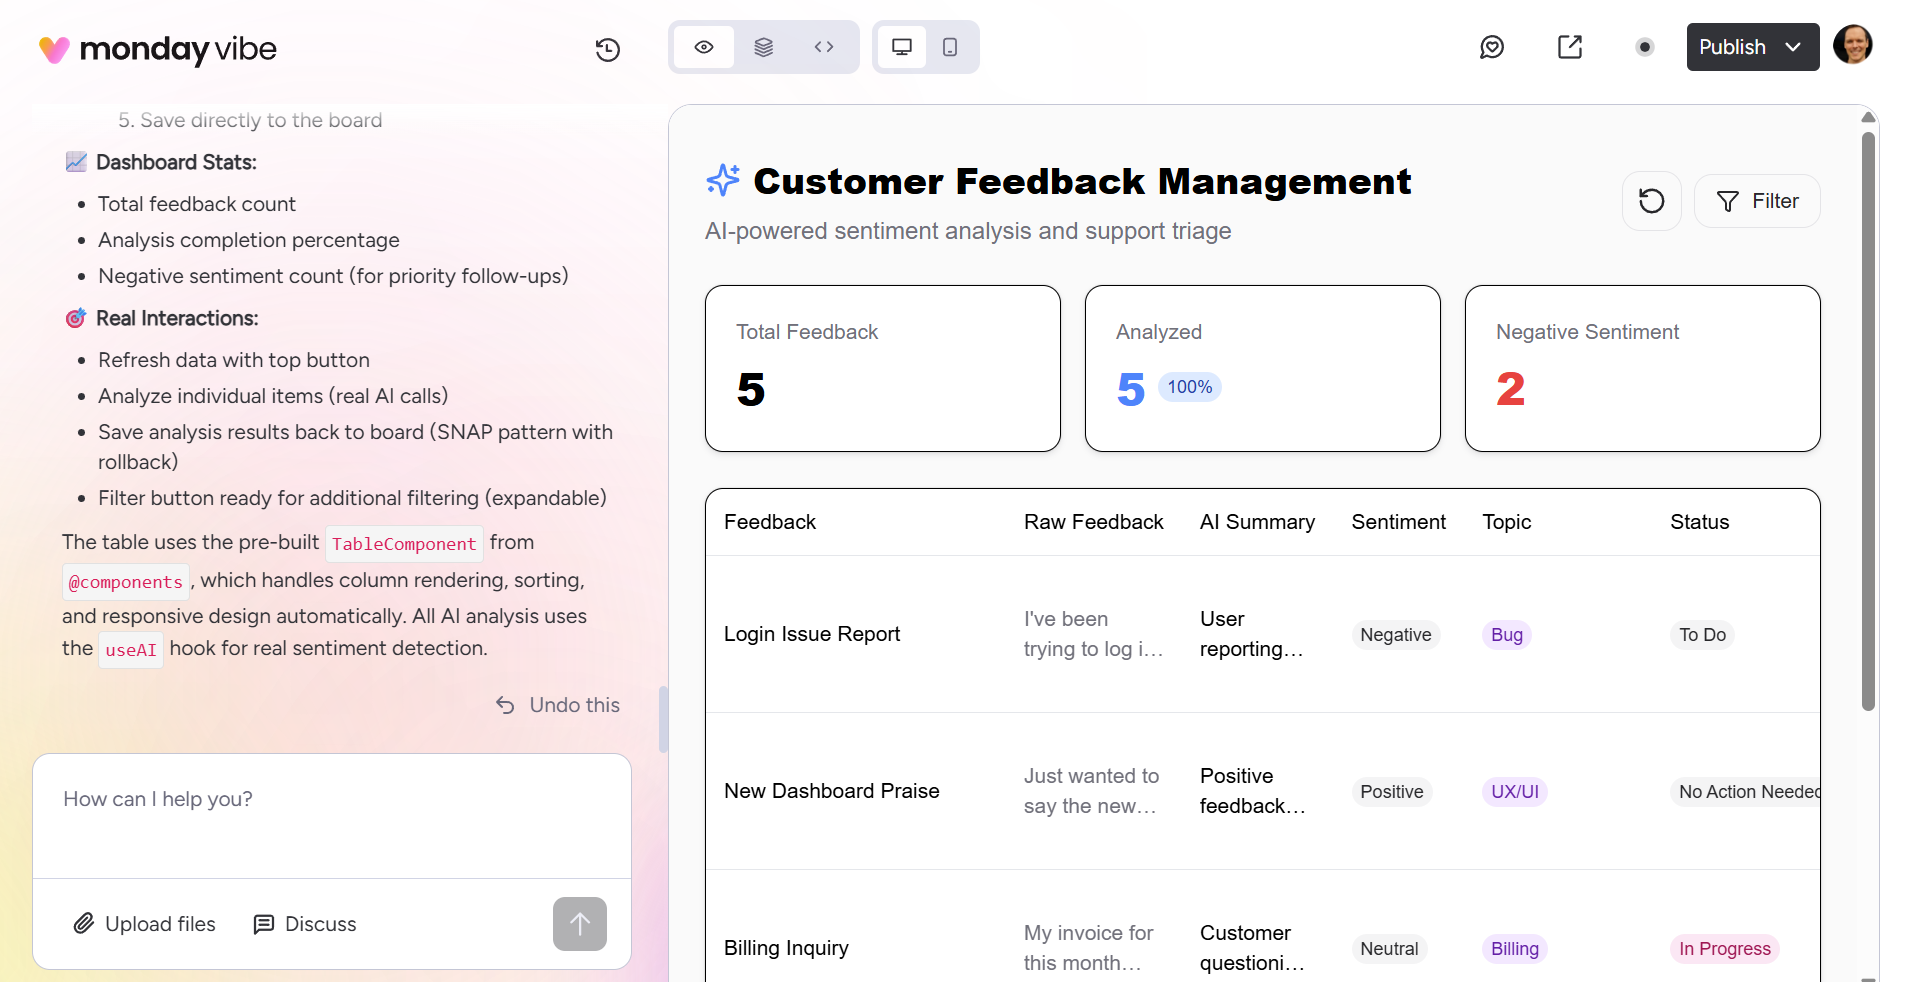This screenshot has height=982, width=1906.
Task: Sort by the AI Summary column header
Action: [1257, 522]
